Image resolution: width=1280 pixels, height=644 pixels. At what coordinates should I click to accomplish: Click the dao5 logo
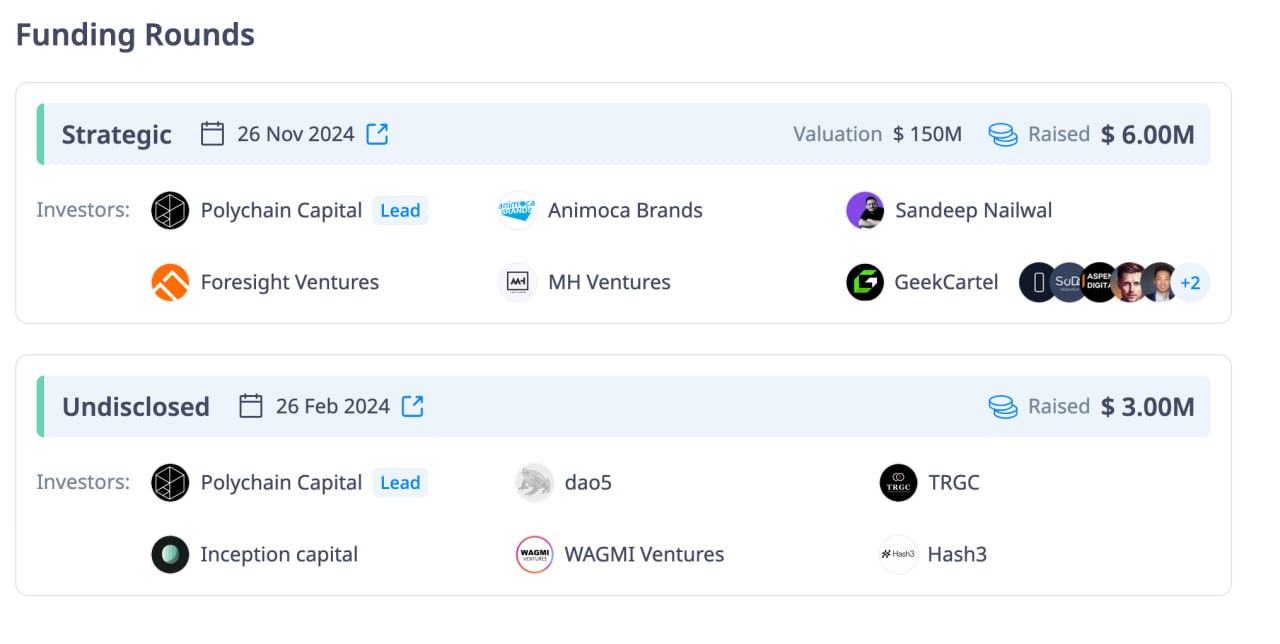[535, 483]
